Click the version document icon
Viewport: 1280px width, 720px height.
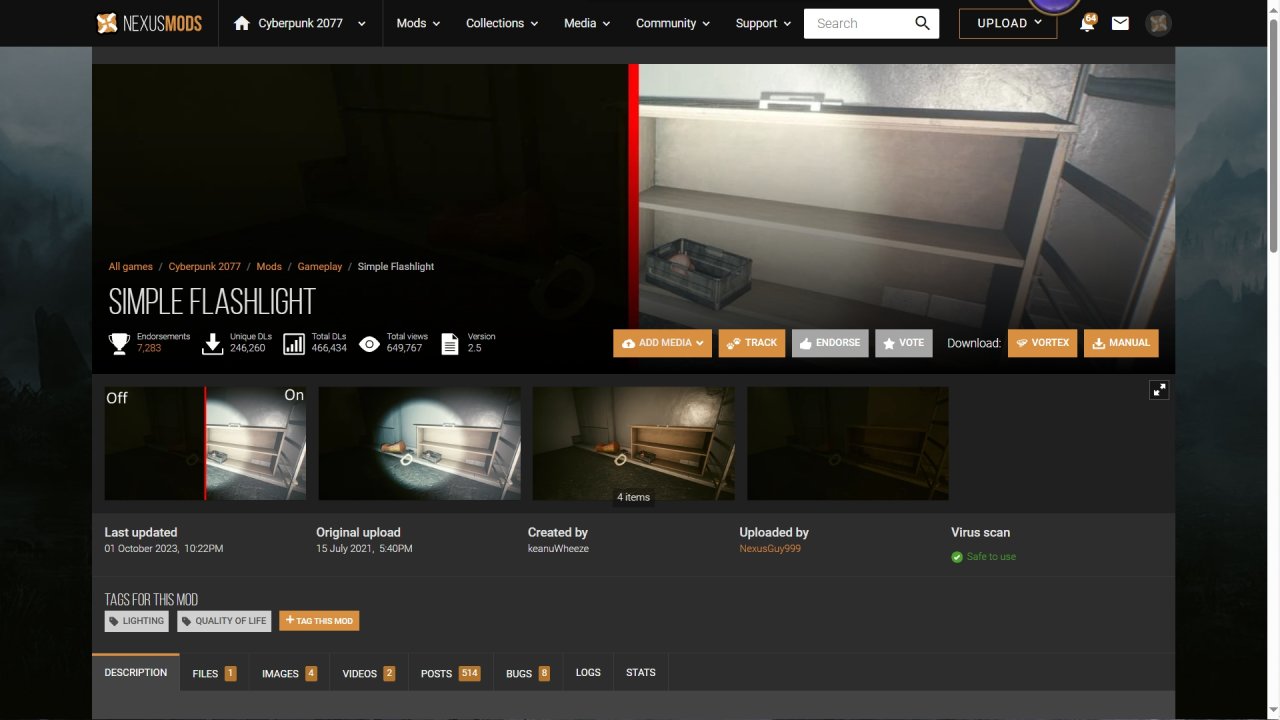click(x=450, y=344)
